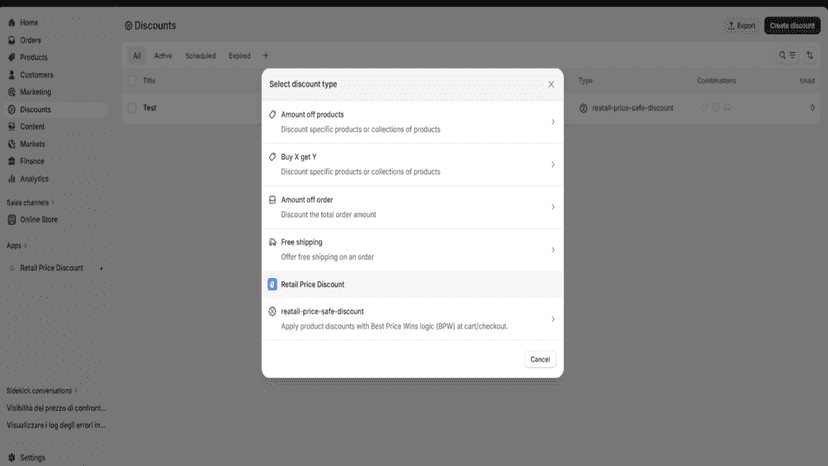Click the Markets globe icon
This screenshot has width=828, height=466.
(12, 144)
